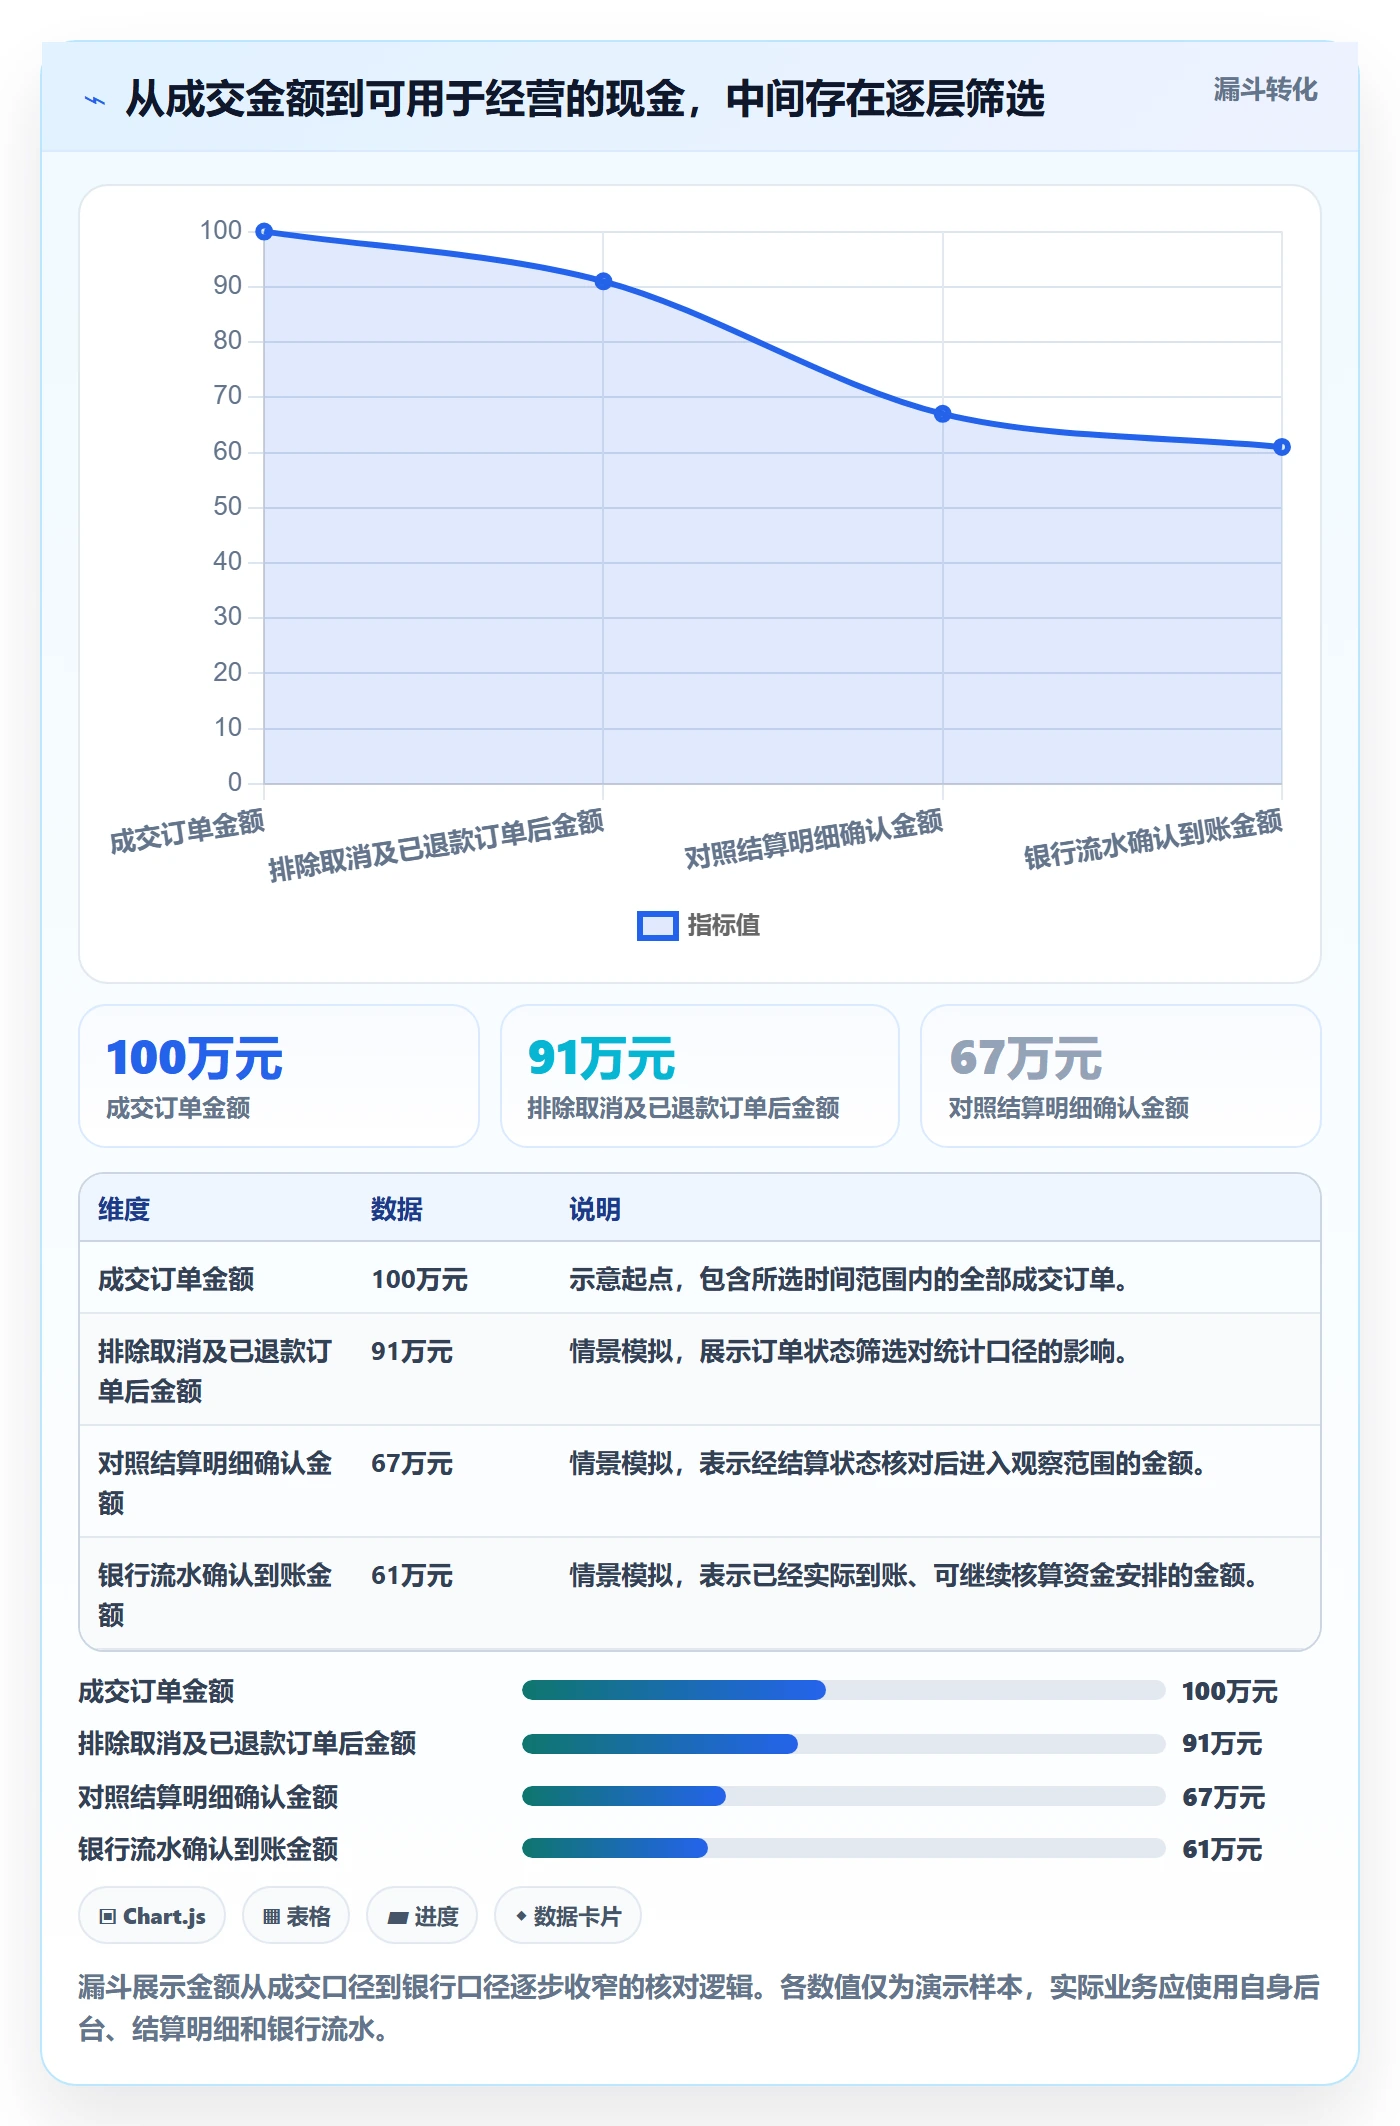Click the x-axis label 排除取消及已退款订单后金额 in chart

click(x=436, y=845)
